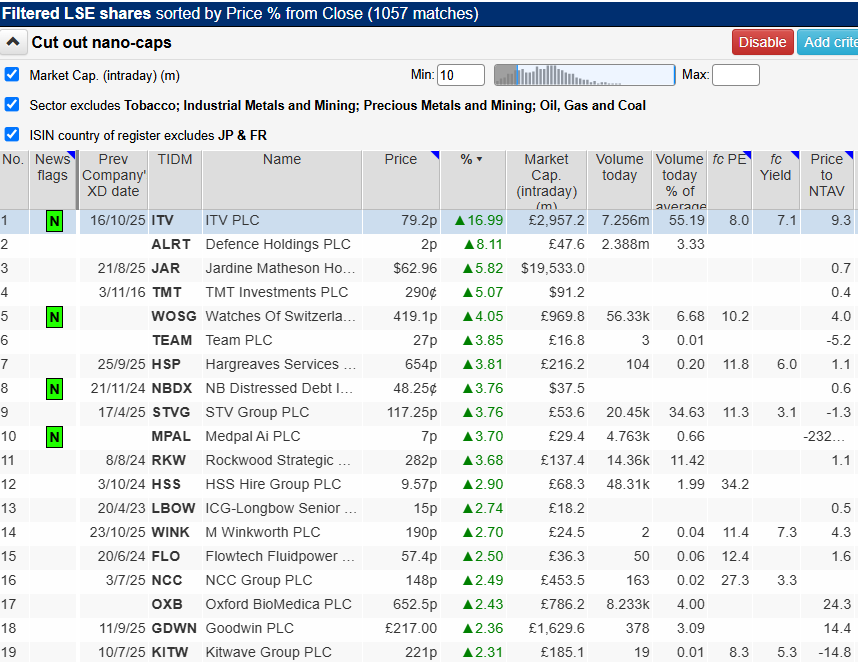Viewport: 858px width, 662px height.
Task: Click the 34.2 fc PE for HSS
Action: pyautogui.click(x=735, y=485)
